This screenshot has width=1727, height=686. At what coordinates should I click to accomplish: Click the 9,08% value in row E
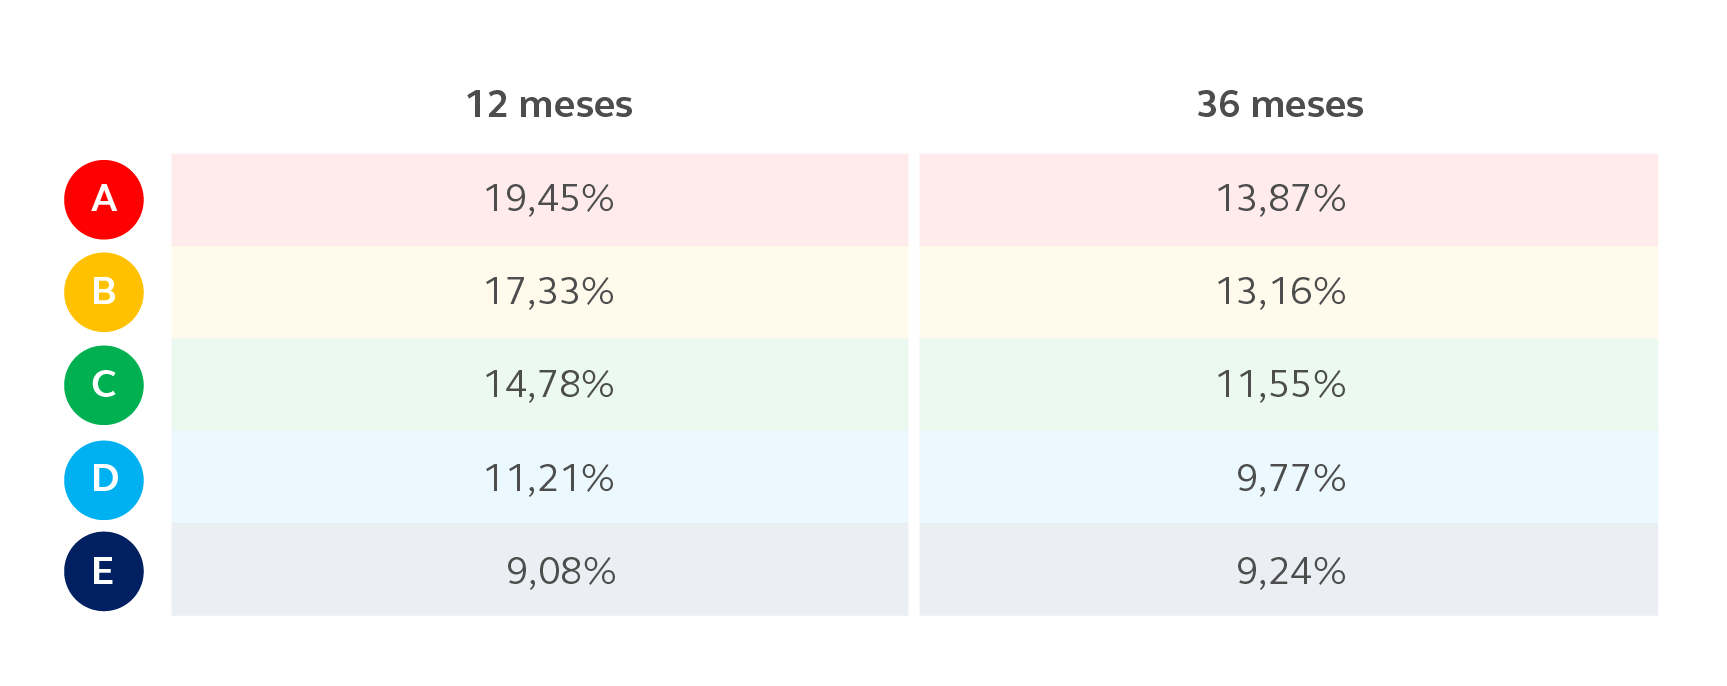[561, 572]
